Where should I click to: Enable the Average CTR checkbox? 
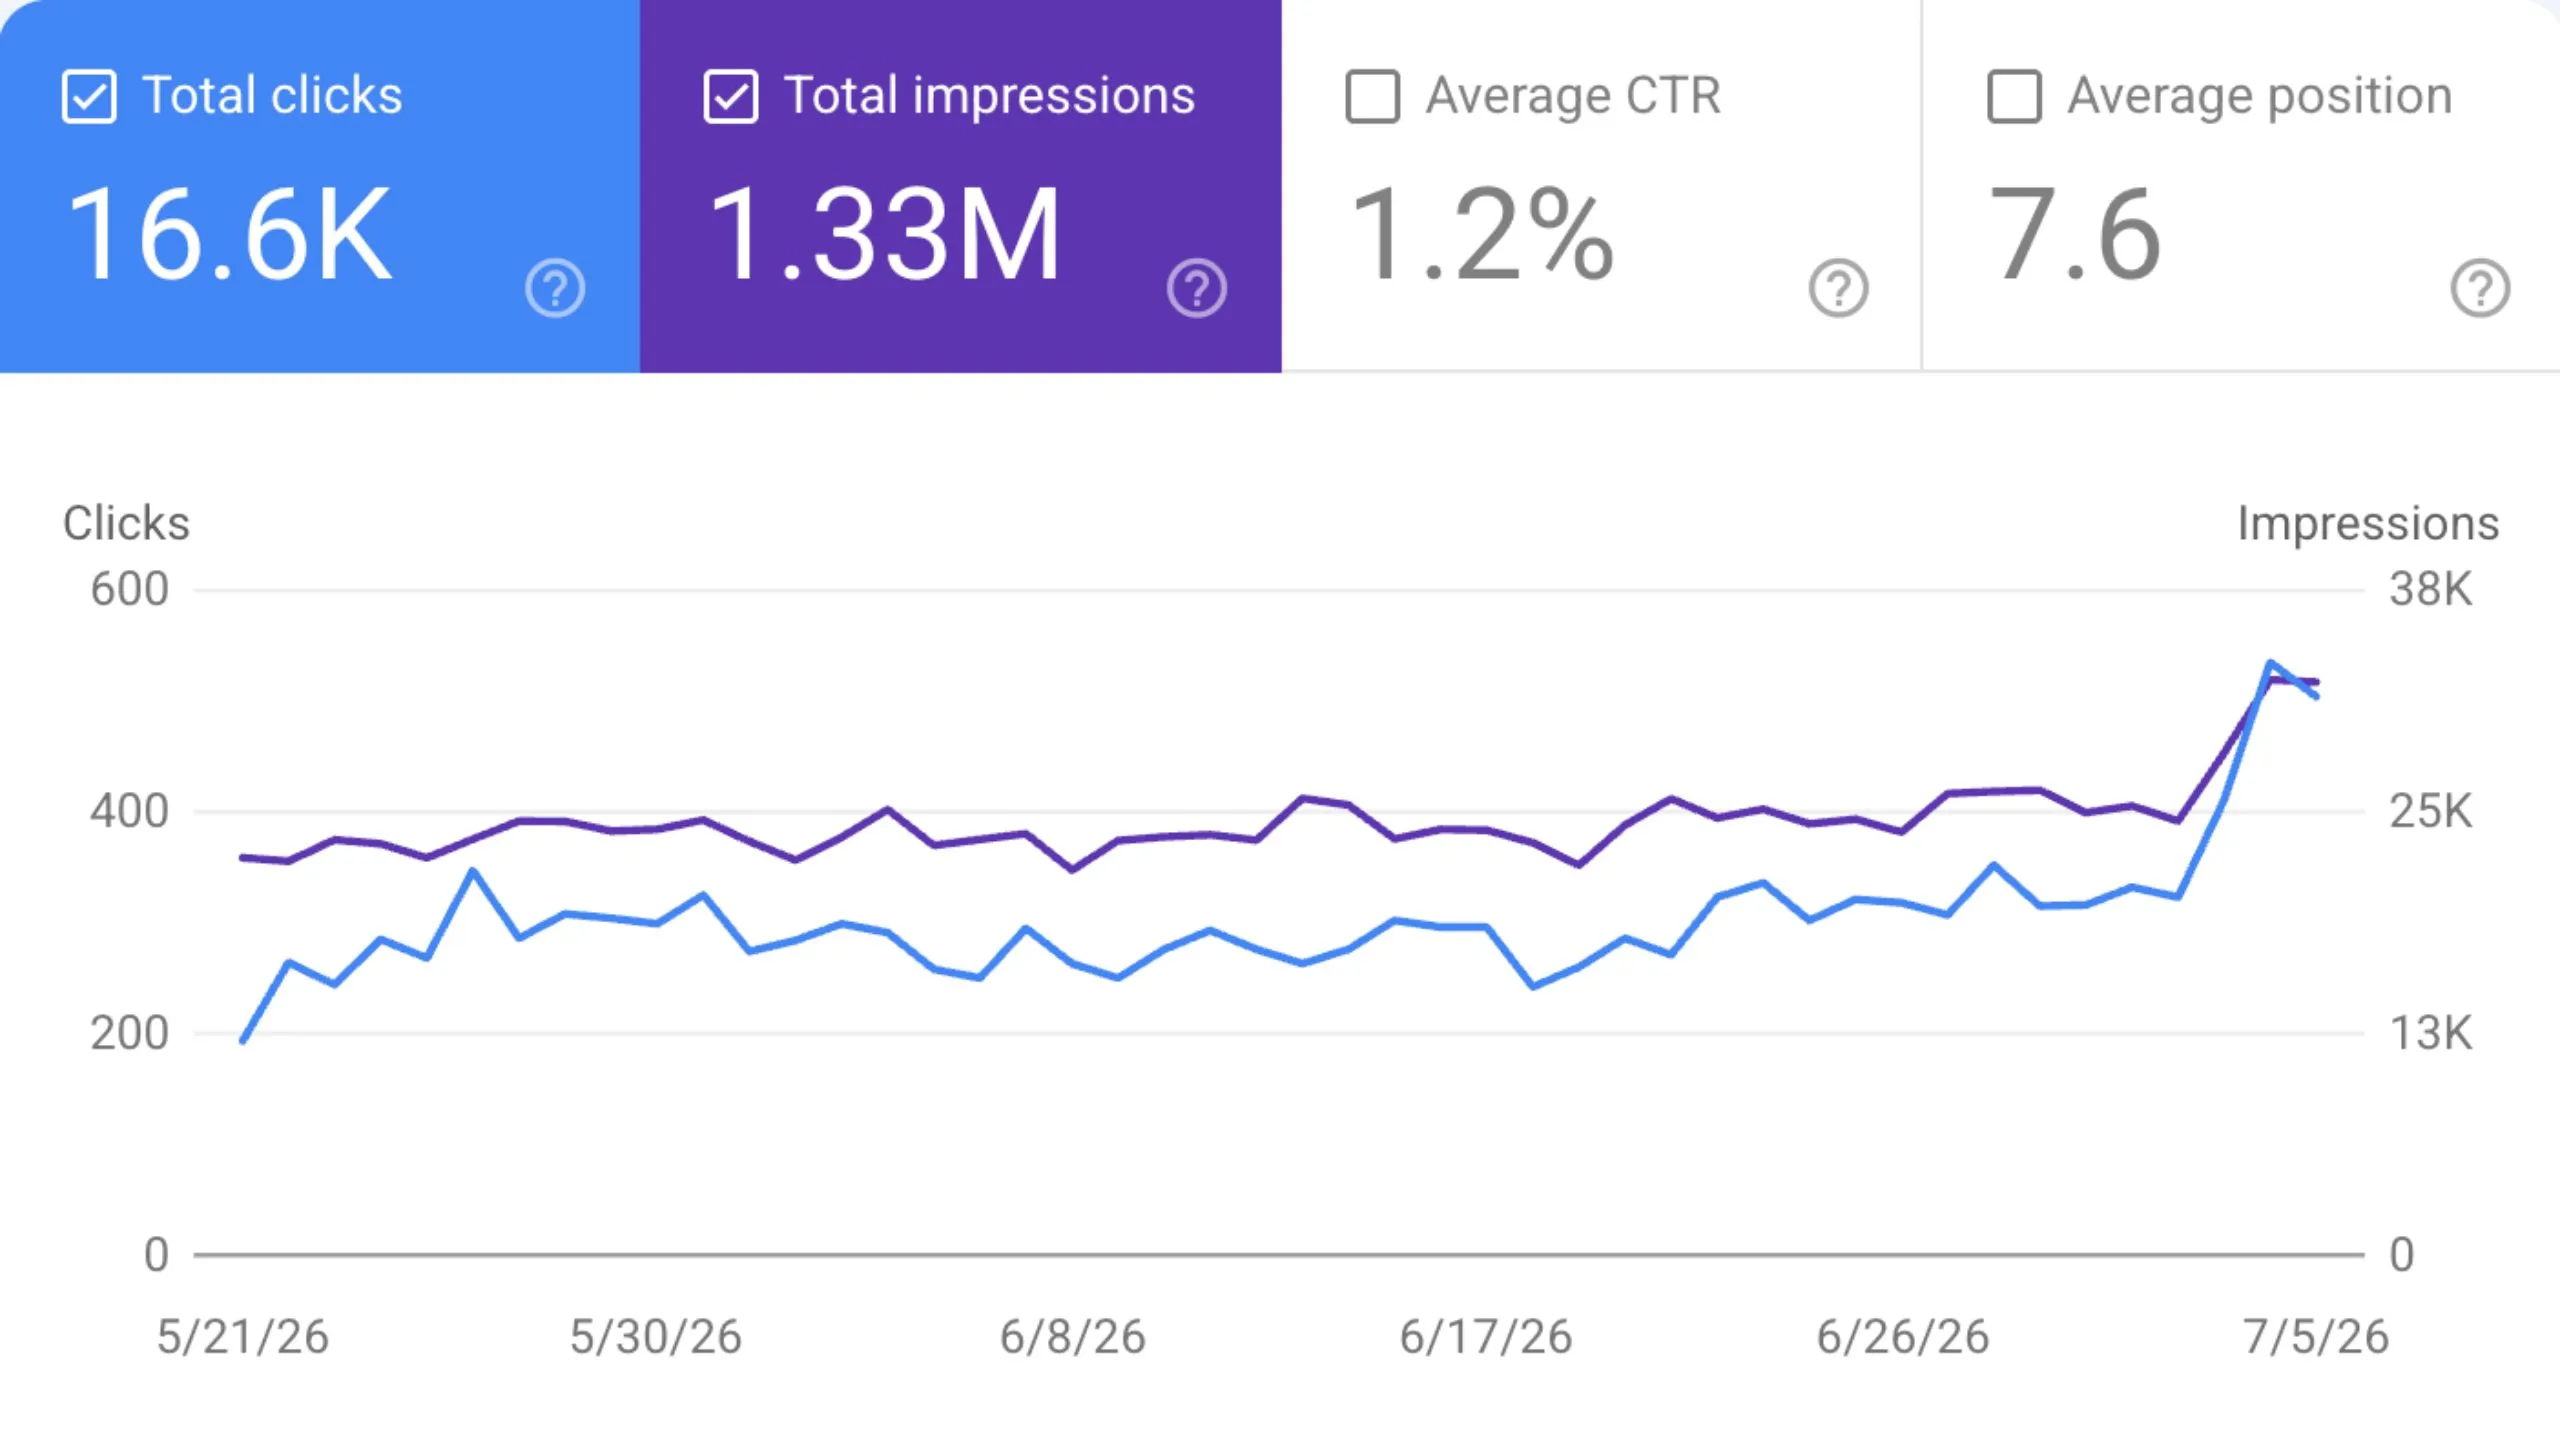coord(1372,96)
